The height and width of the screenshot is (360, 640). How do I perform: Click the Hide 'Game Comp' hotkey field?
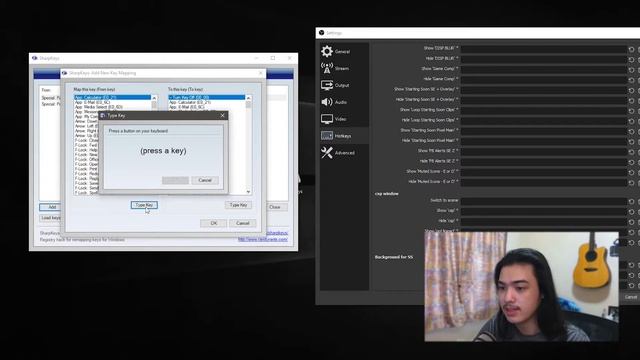(x=544, y=80)
